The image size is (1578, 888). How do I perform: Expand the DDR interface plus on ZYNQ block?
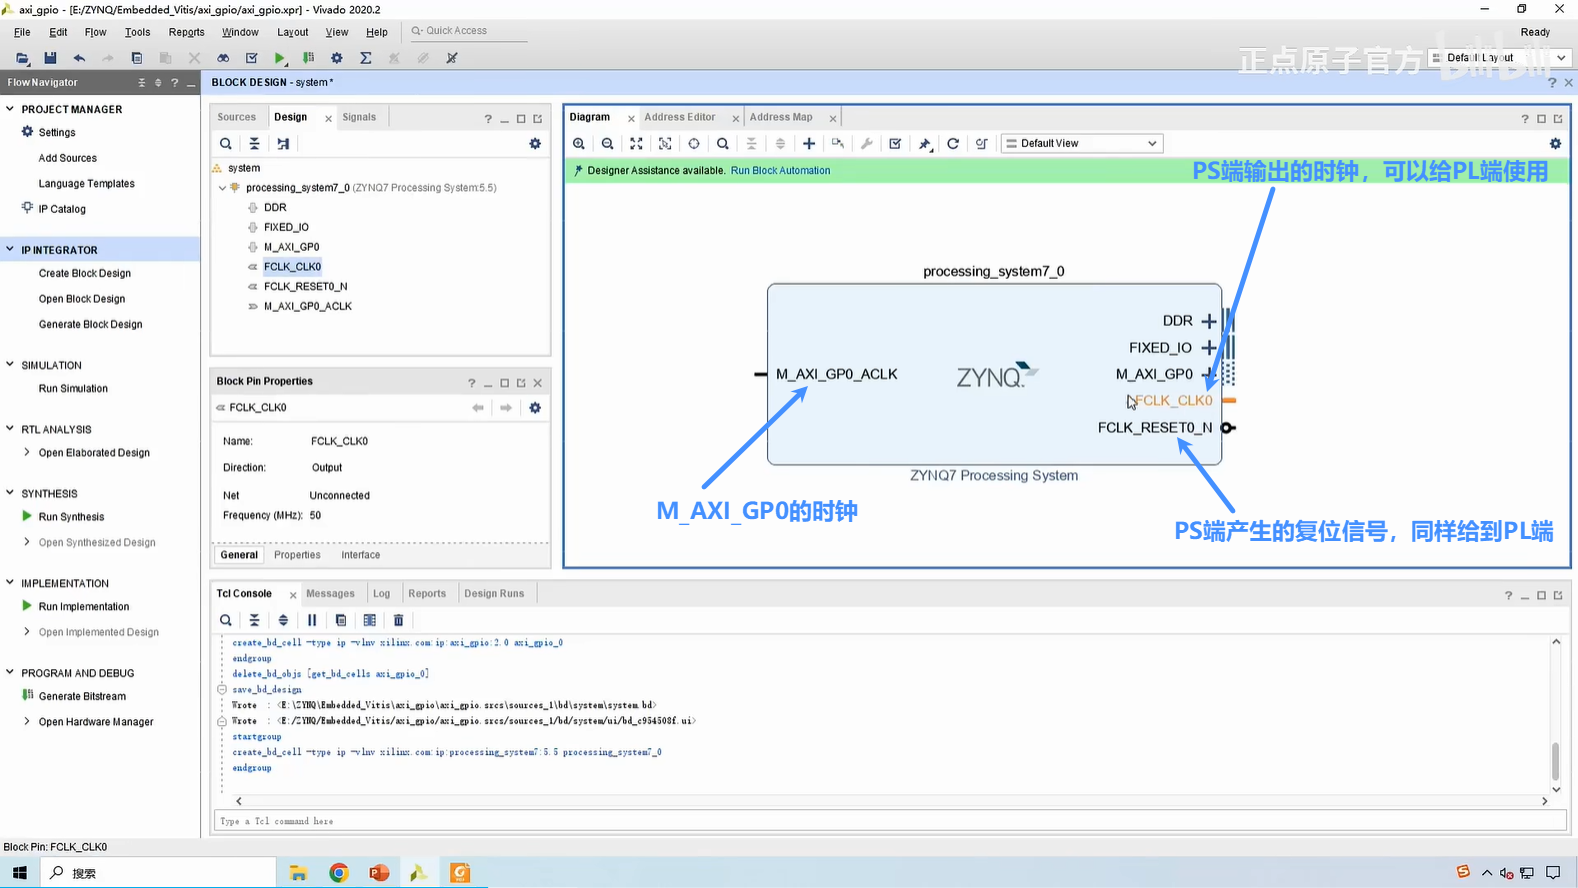pyautogui.click(x=1209, y=321)
